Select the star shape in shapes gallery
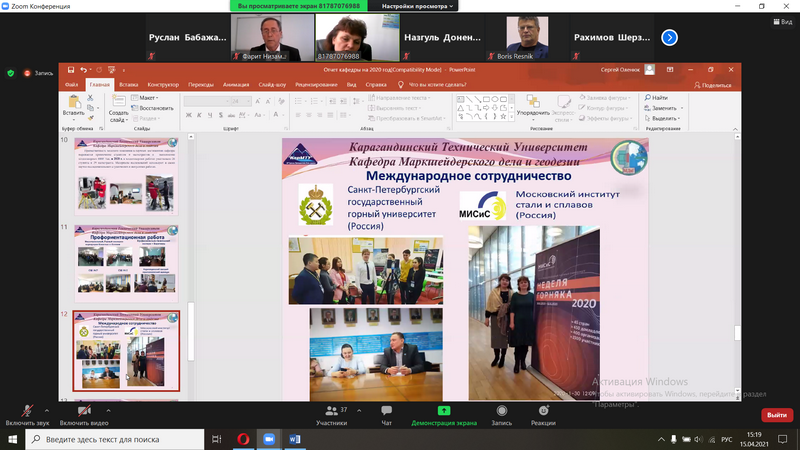This screenshot has width=800, height=450. click(x=503, y=117)
